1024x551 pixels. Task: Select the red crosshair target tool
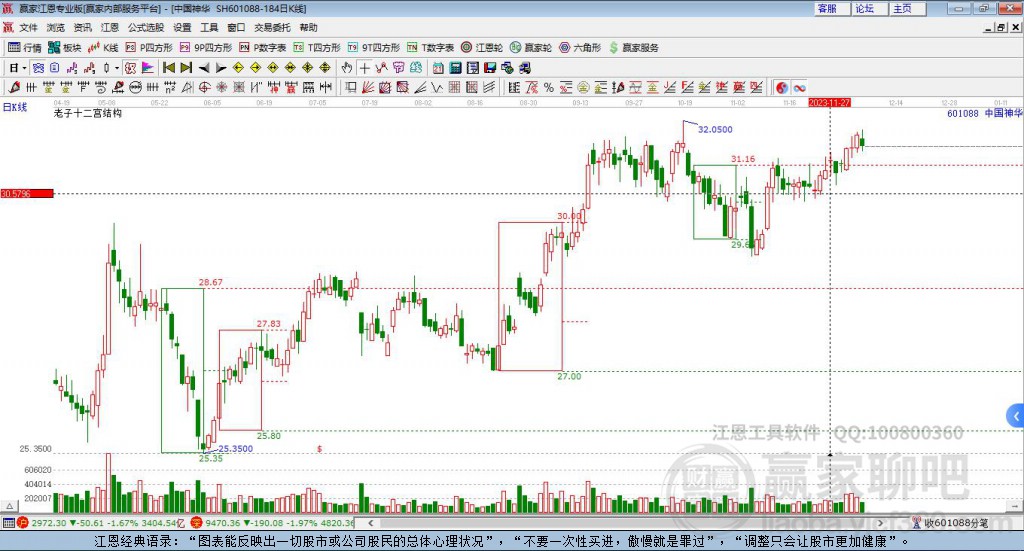[204, 87]
